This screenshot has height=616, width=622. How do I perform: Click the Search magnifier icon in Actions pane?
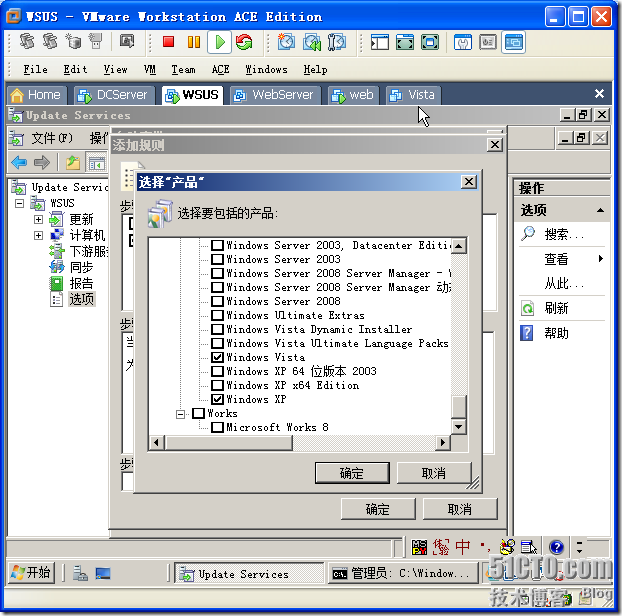[528, 234]
